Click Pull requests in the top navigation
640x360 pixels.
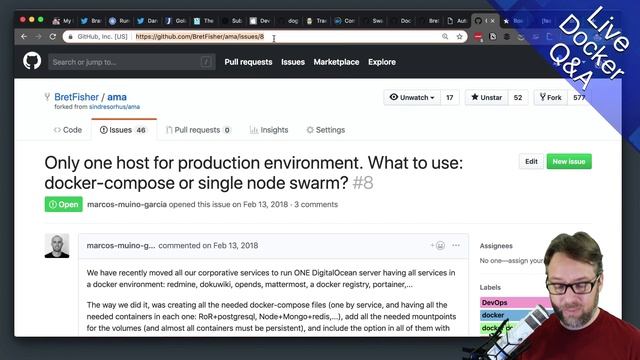248,62
